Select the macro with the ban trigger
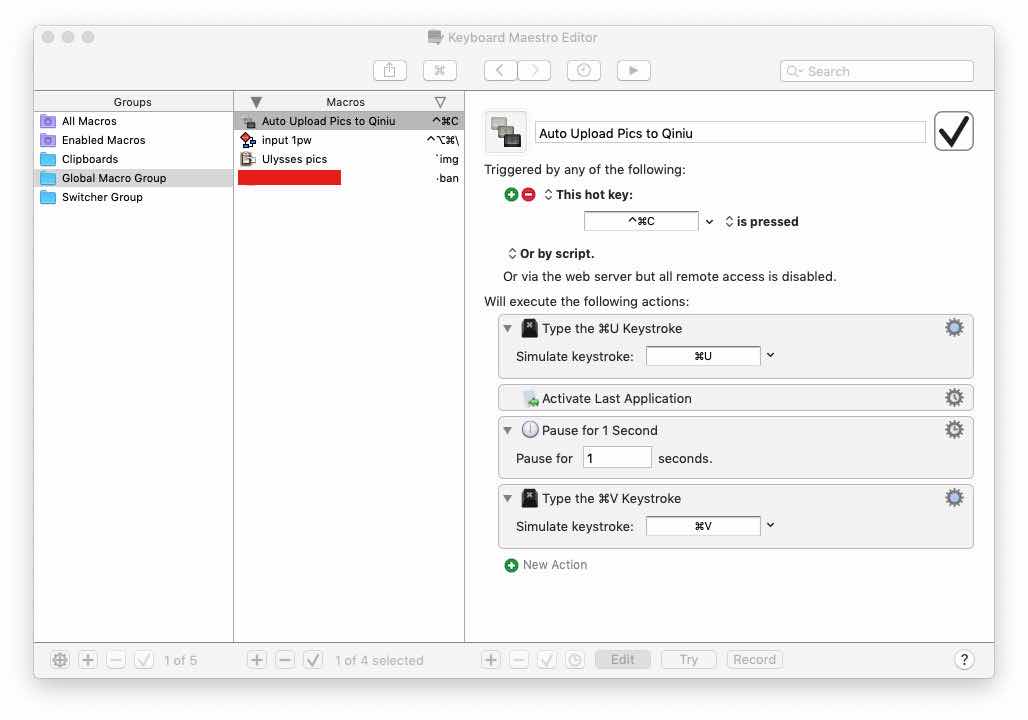 (349, 178)
